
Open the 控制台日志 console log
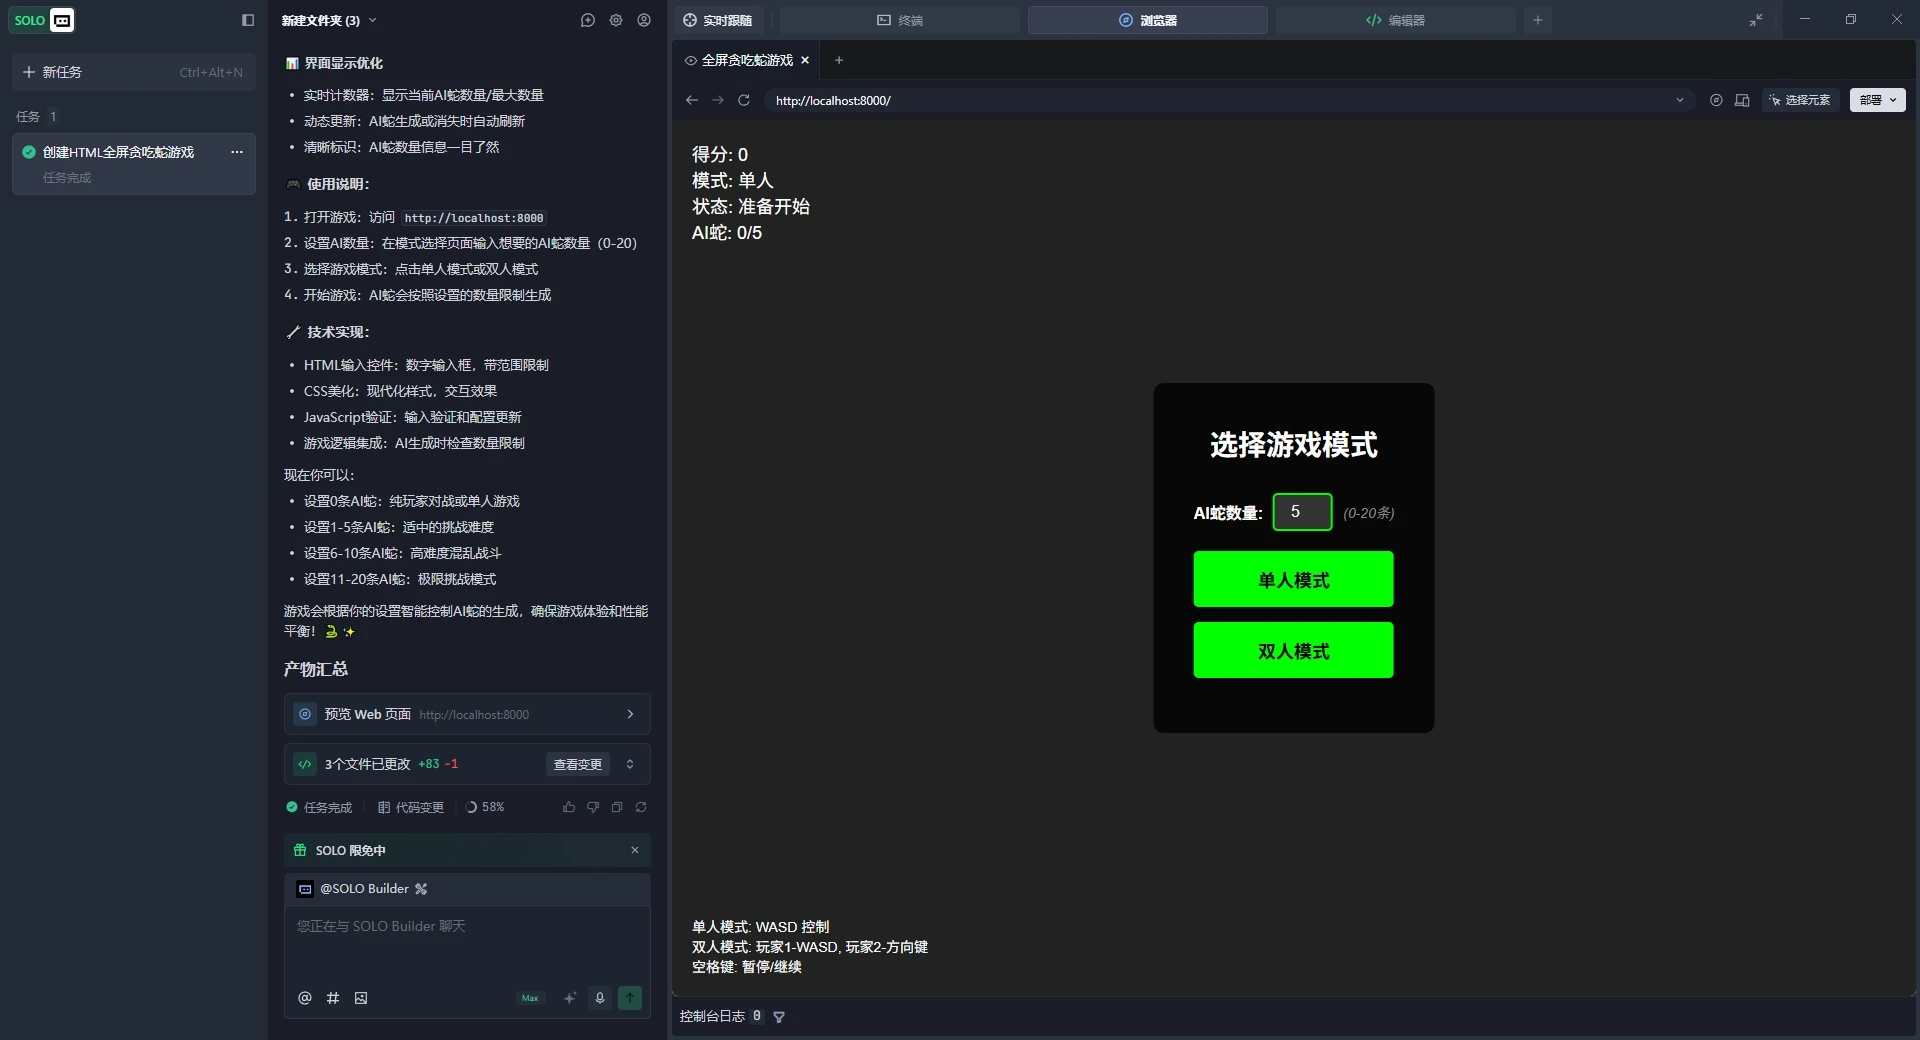712,1016
